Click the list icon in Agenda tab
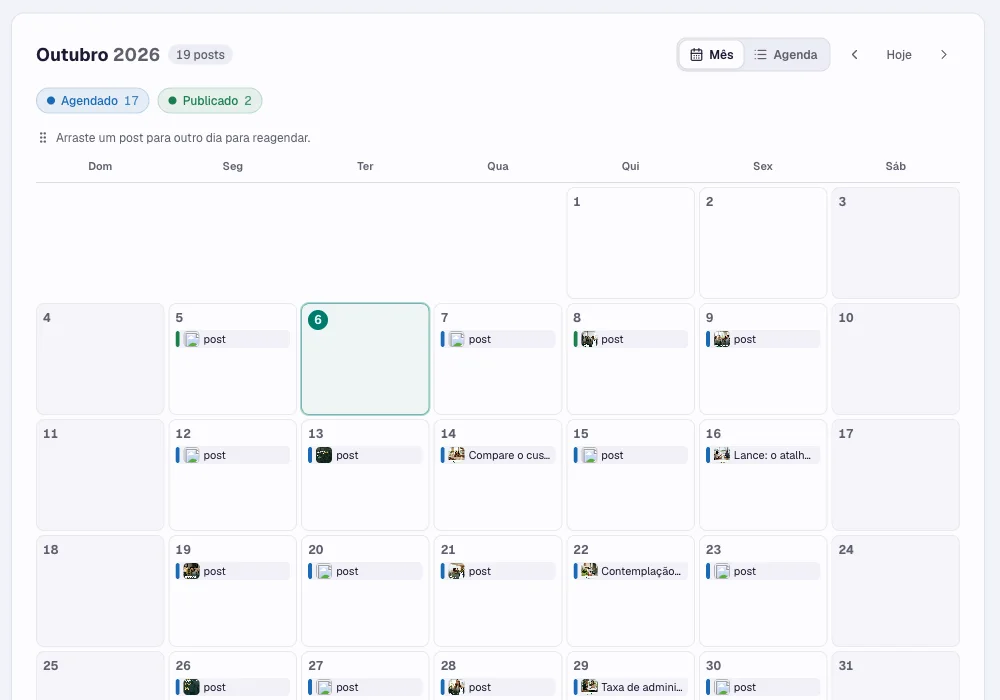Screen dimensions: 1000x700 click(x=760, y=55)
